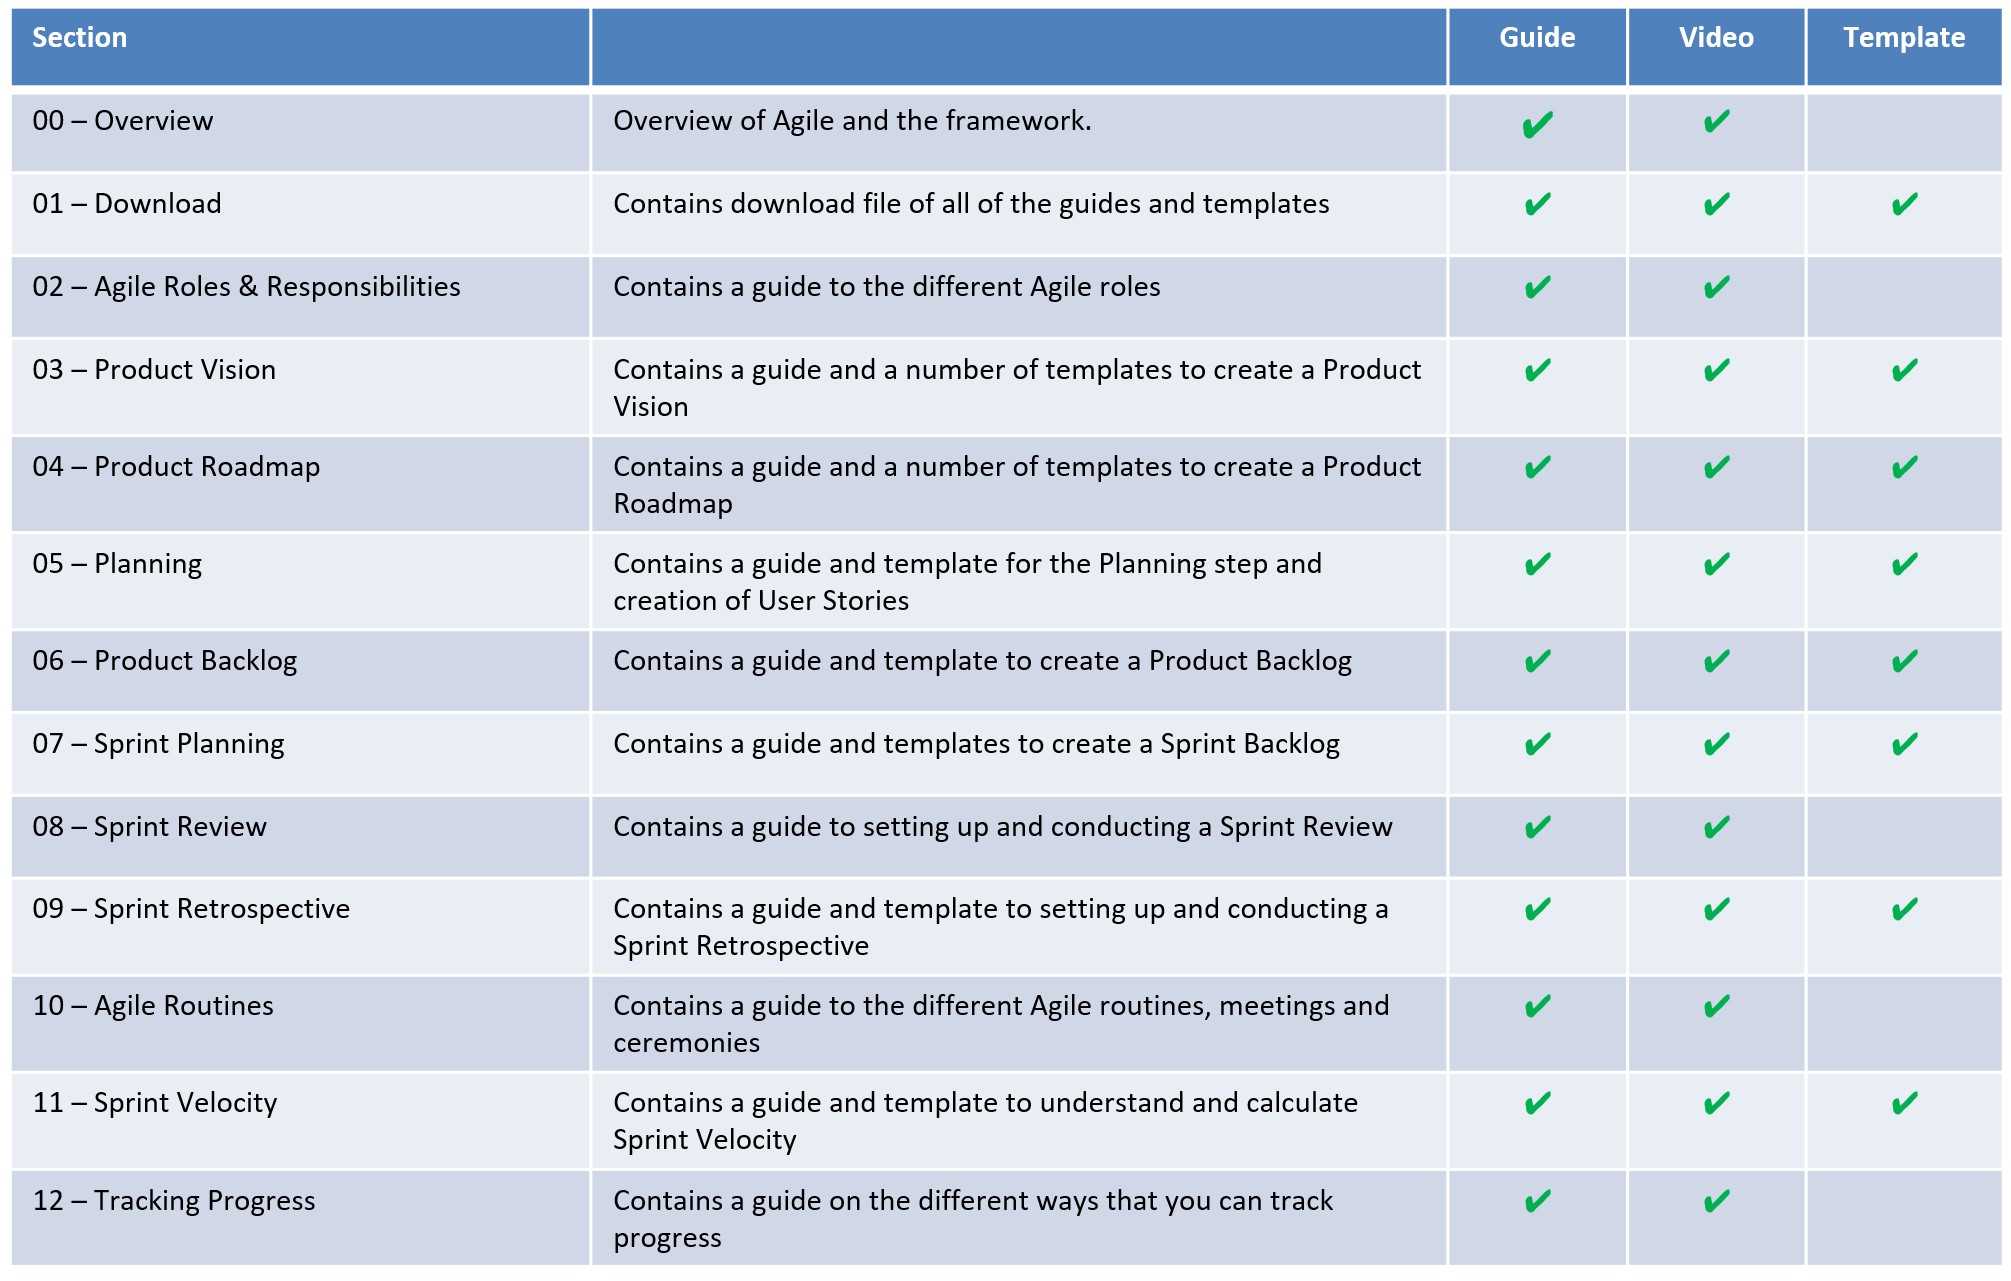The width and height of the screenshot is (2011, 1281).
Task: Click the 'Contains a guide and template to create a Product Backlog' description
Action: [x=982, y=662]
